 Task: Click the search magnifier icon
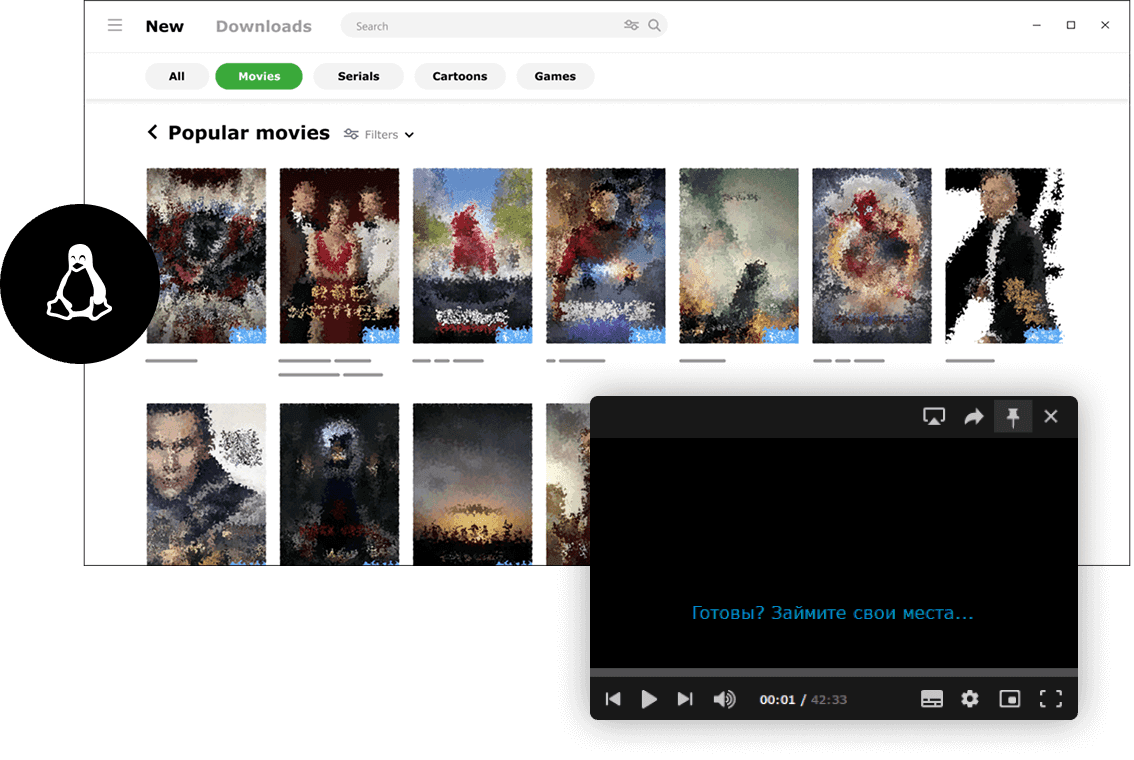[x=654, y=26]
